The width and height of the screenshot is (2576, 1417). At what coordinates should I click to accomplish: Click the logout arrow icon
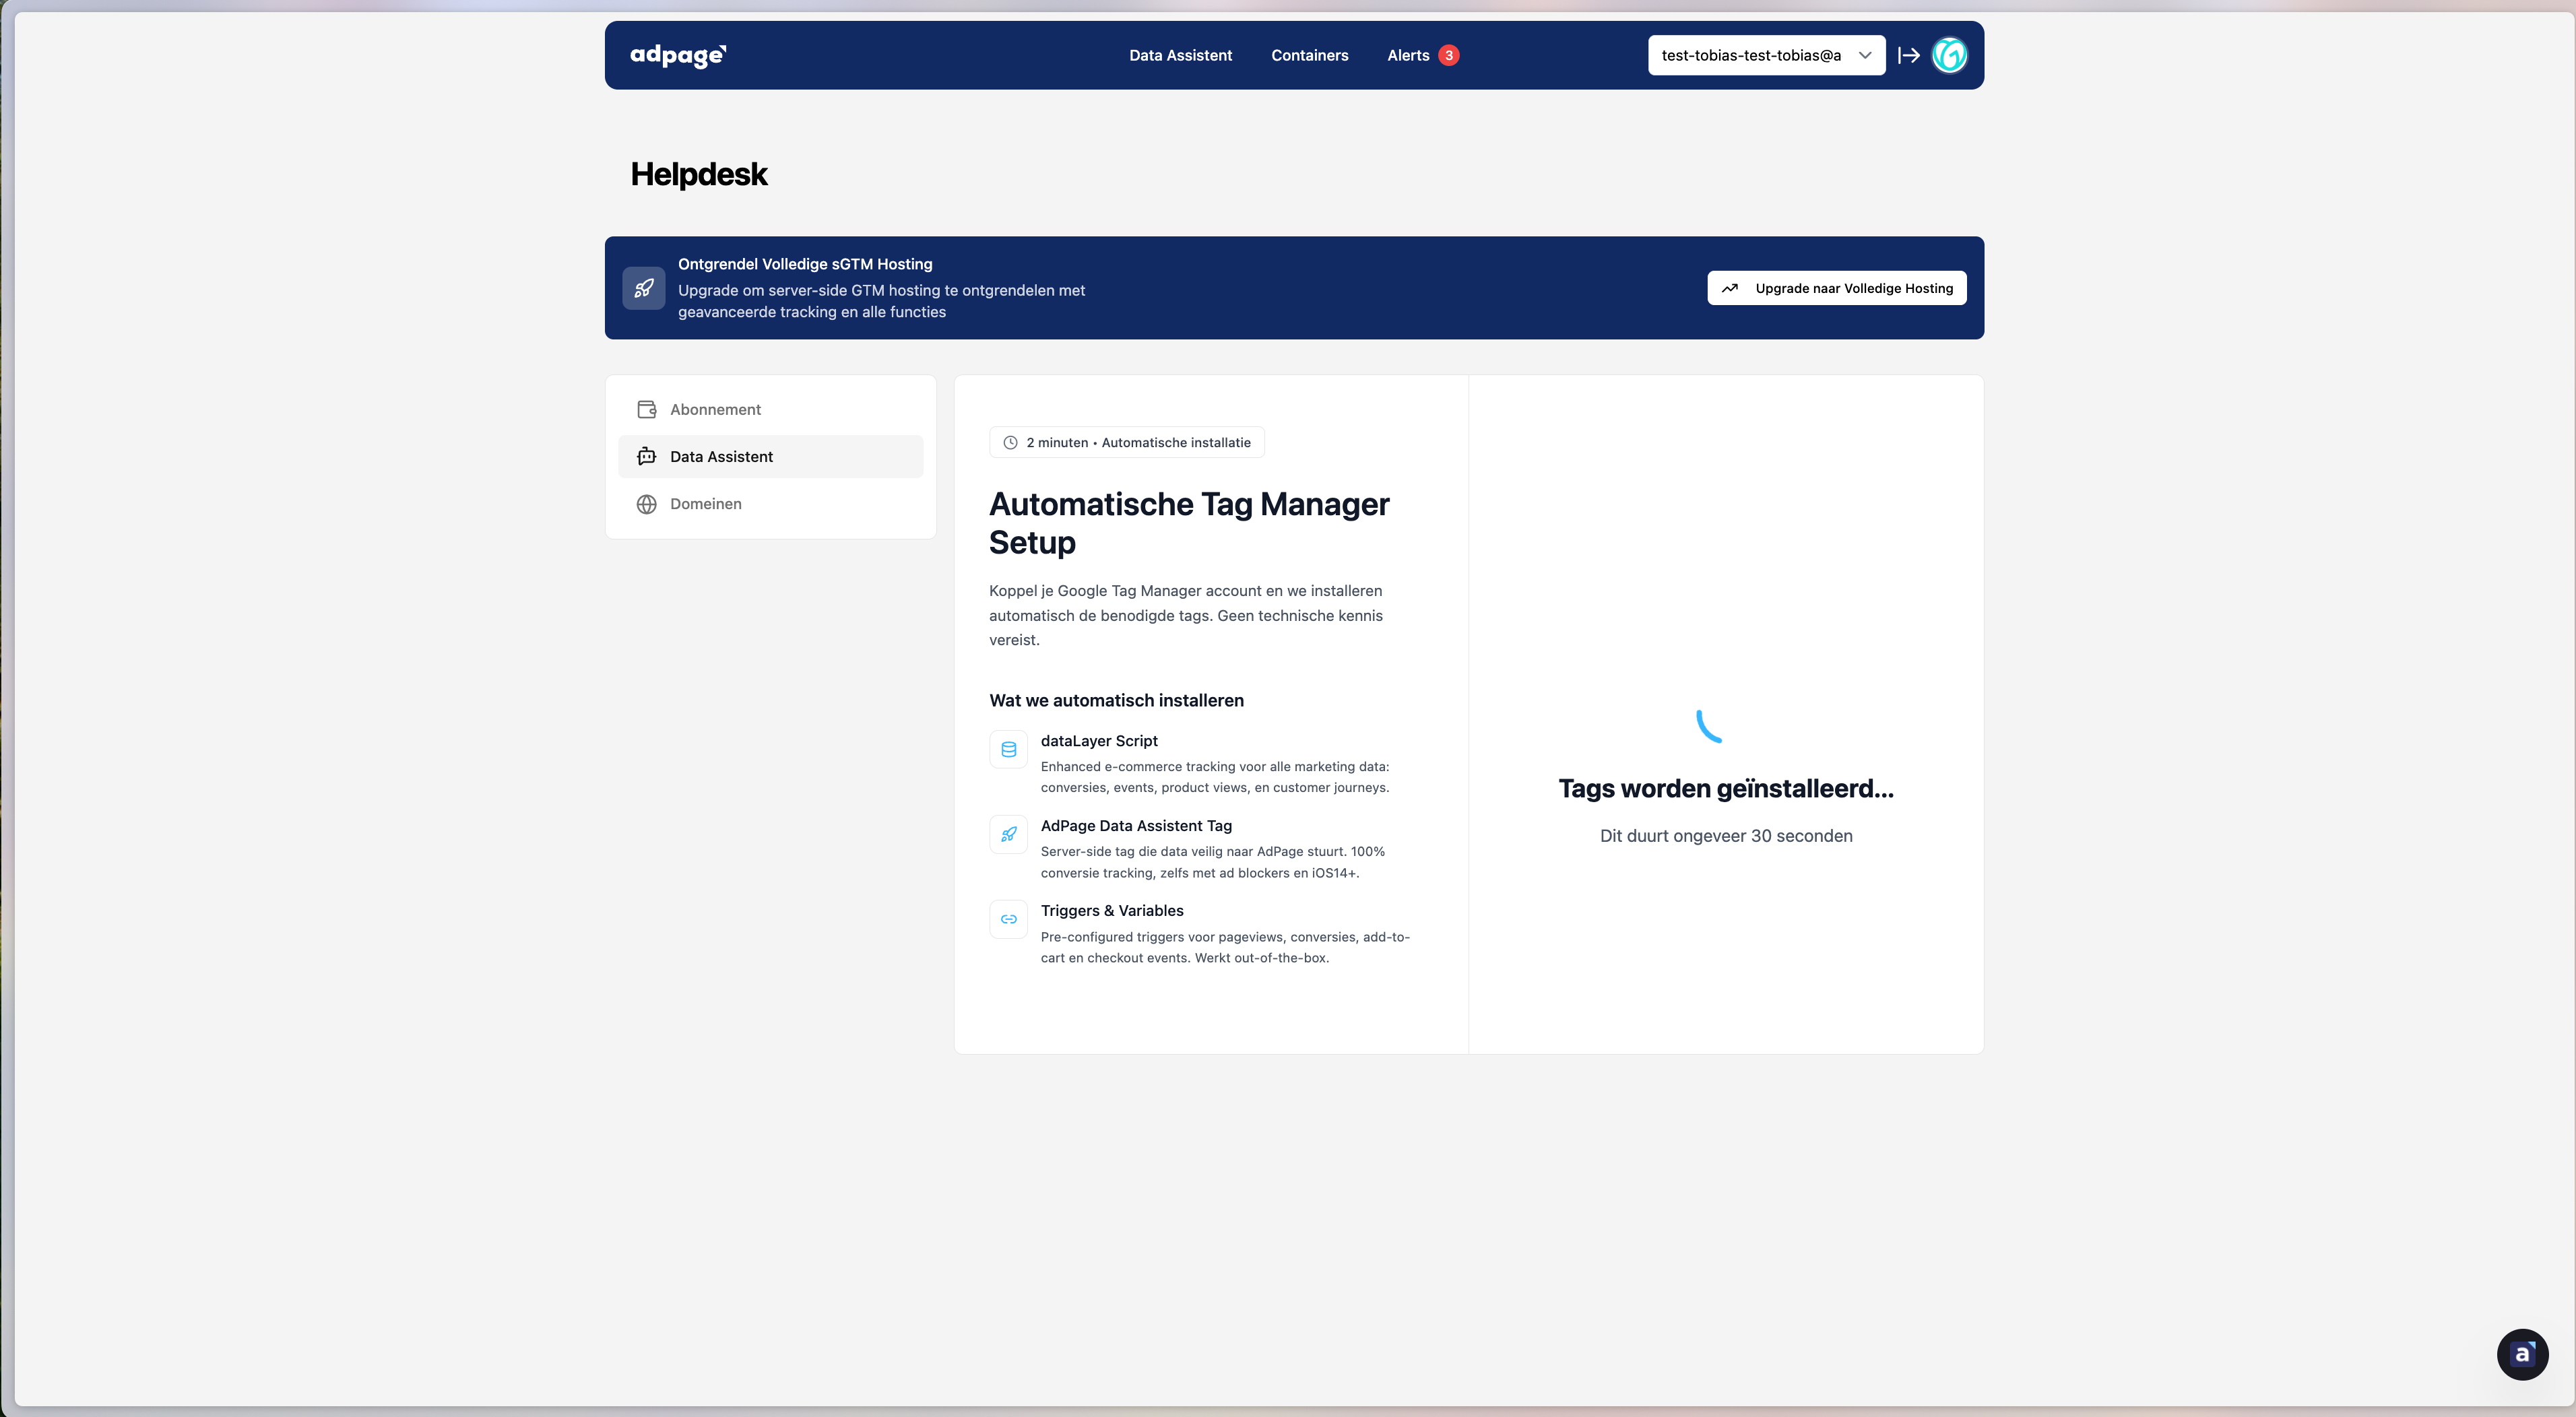[x=1908, y=55]
